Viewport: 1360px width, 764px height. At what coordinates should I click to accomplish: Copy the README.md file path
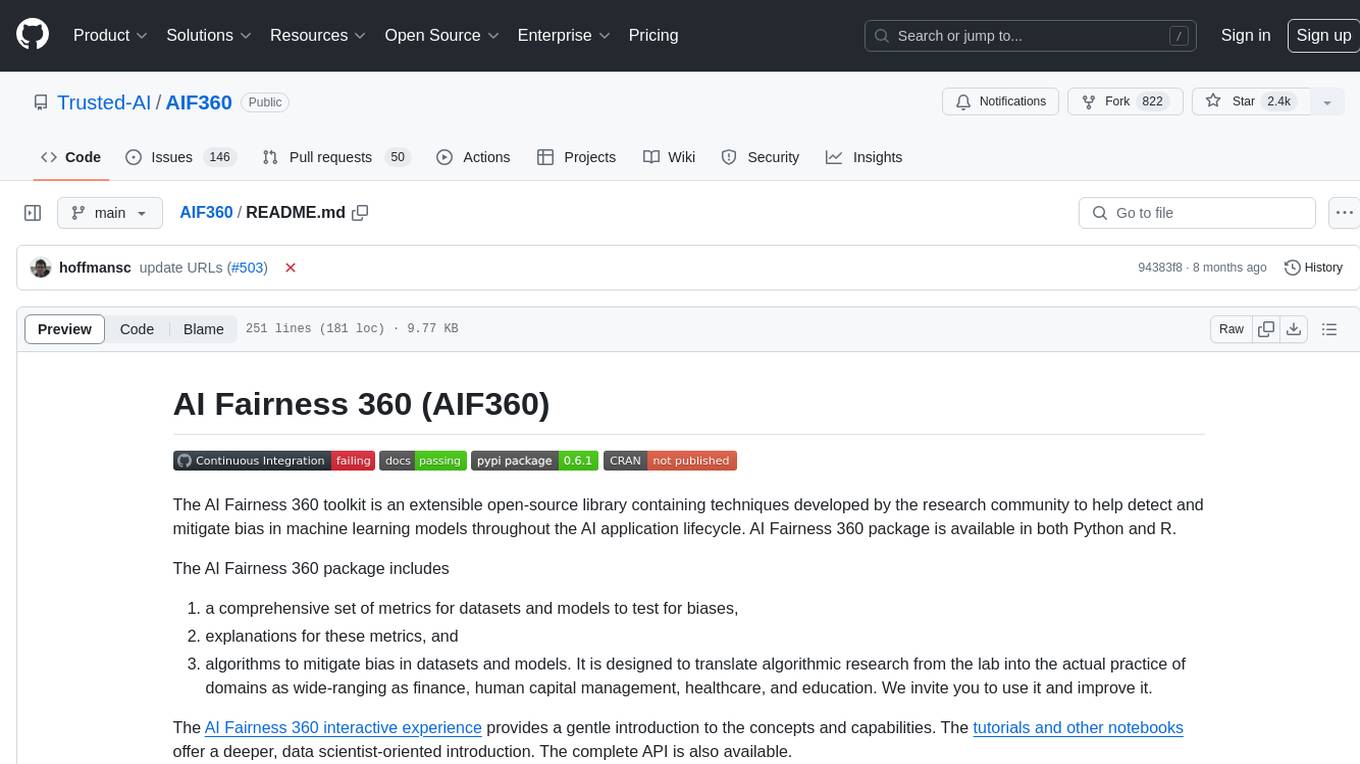click(360, 213)
